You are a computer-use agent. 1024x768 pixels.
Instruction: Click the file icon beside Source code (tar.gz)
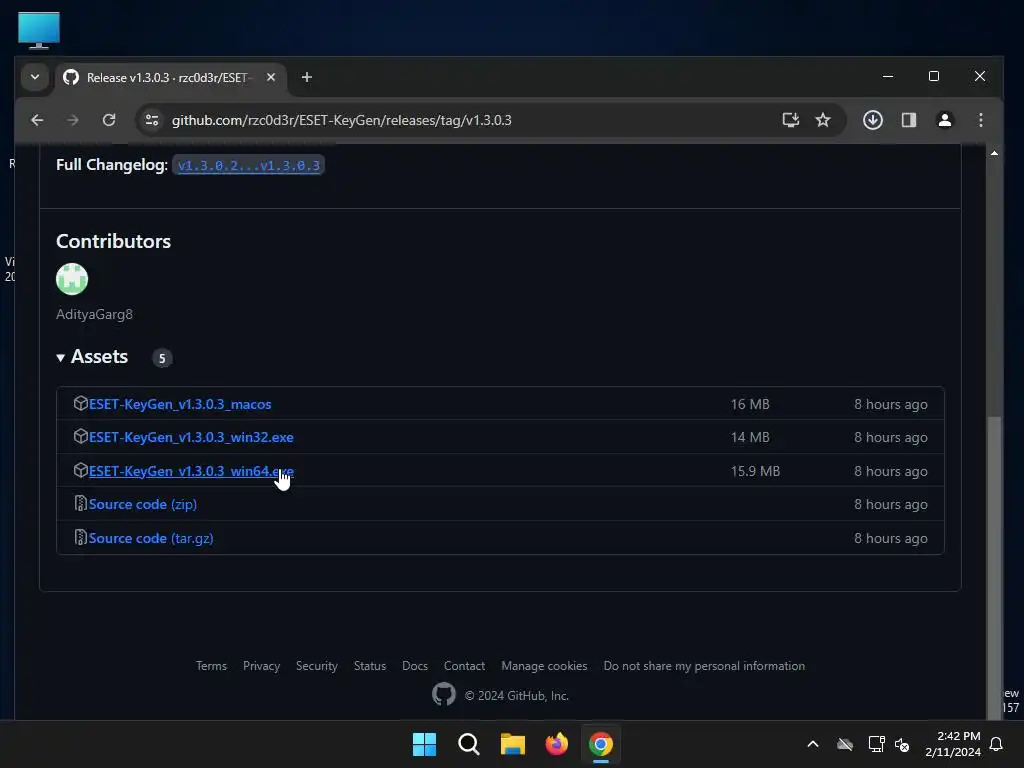coord(80,537)
